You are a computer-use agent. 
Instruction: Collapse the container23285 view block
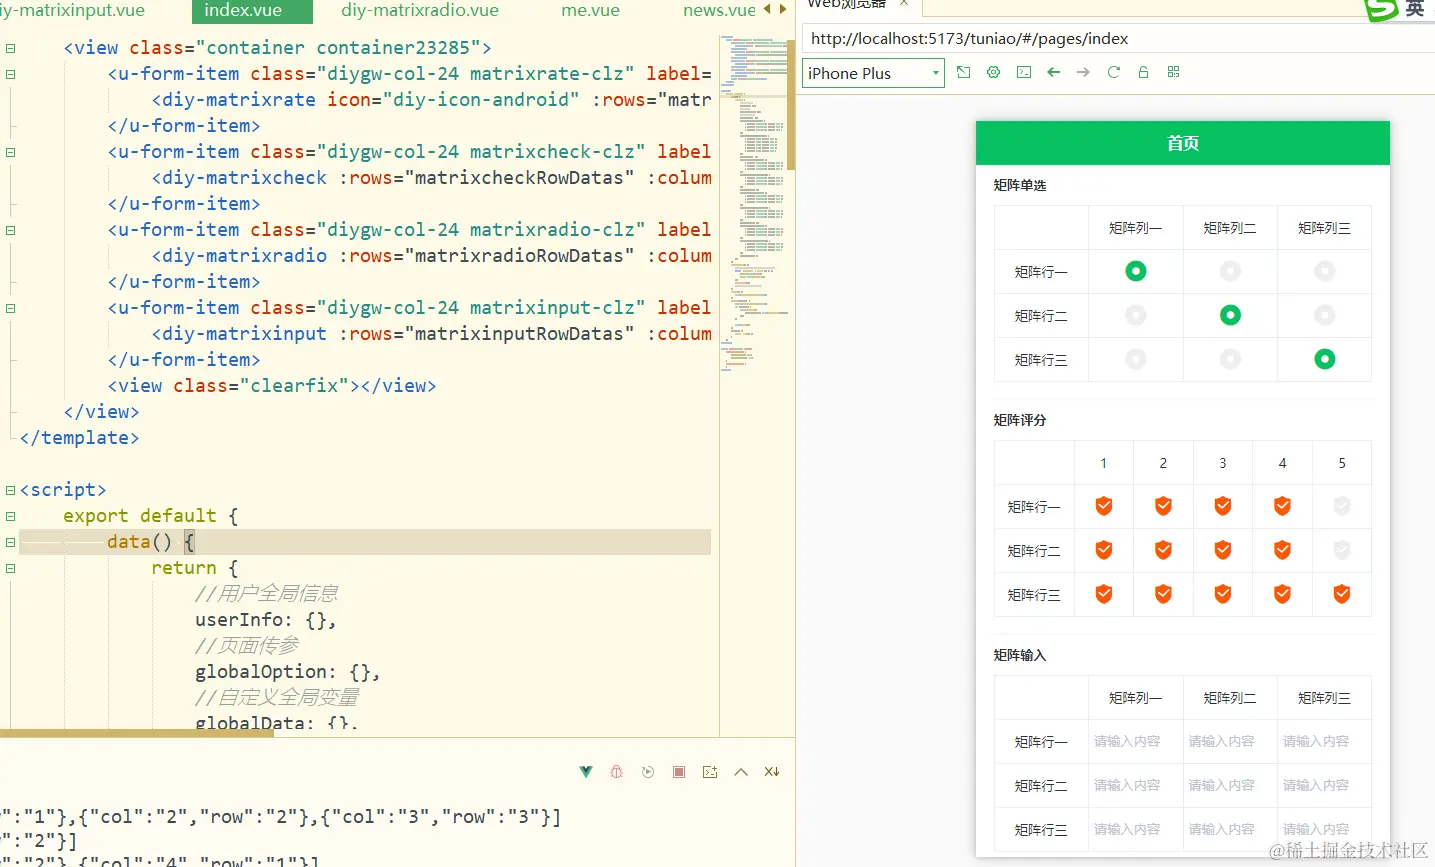pyautogui.click(x=10, y=48)
